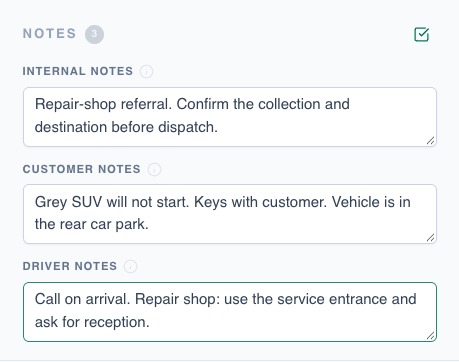The height and width of the screenshot is (362, 459).
Task: Show info tooltip for Internal Notes
Action: point(146,71)
